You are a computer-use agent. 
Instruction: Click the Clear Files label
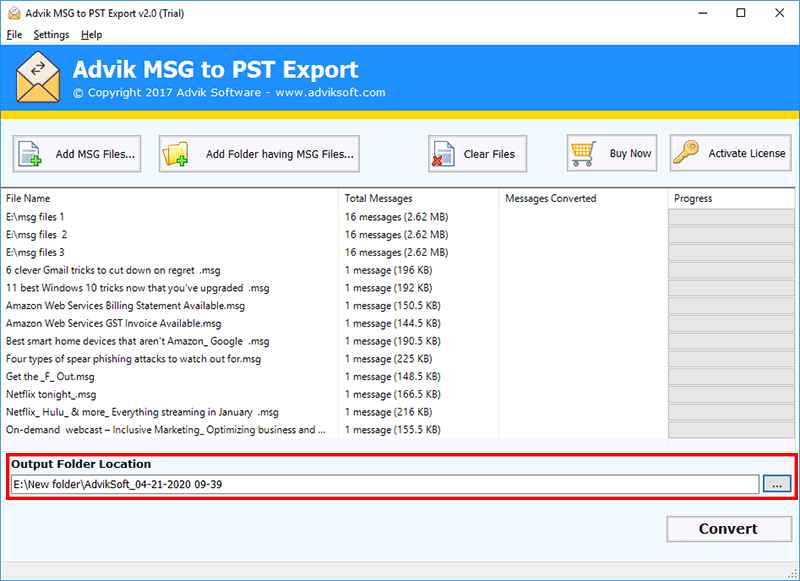pos(489,154)
